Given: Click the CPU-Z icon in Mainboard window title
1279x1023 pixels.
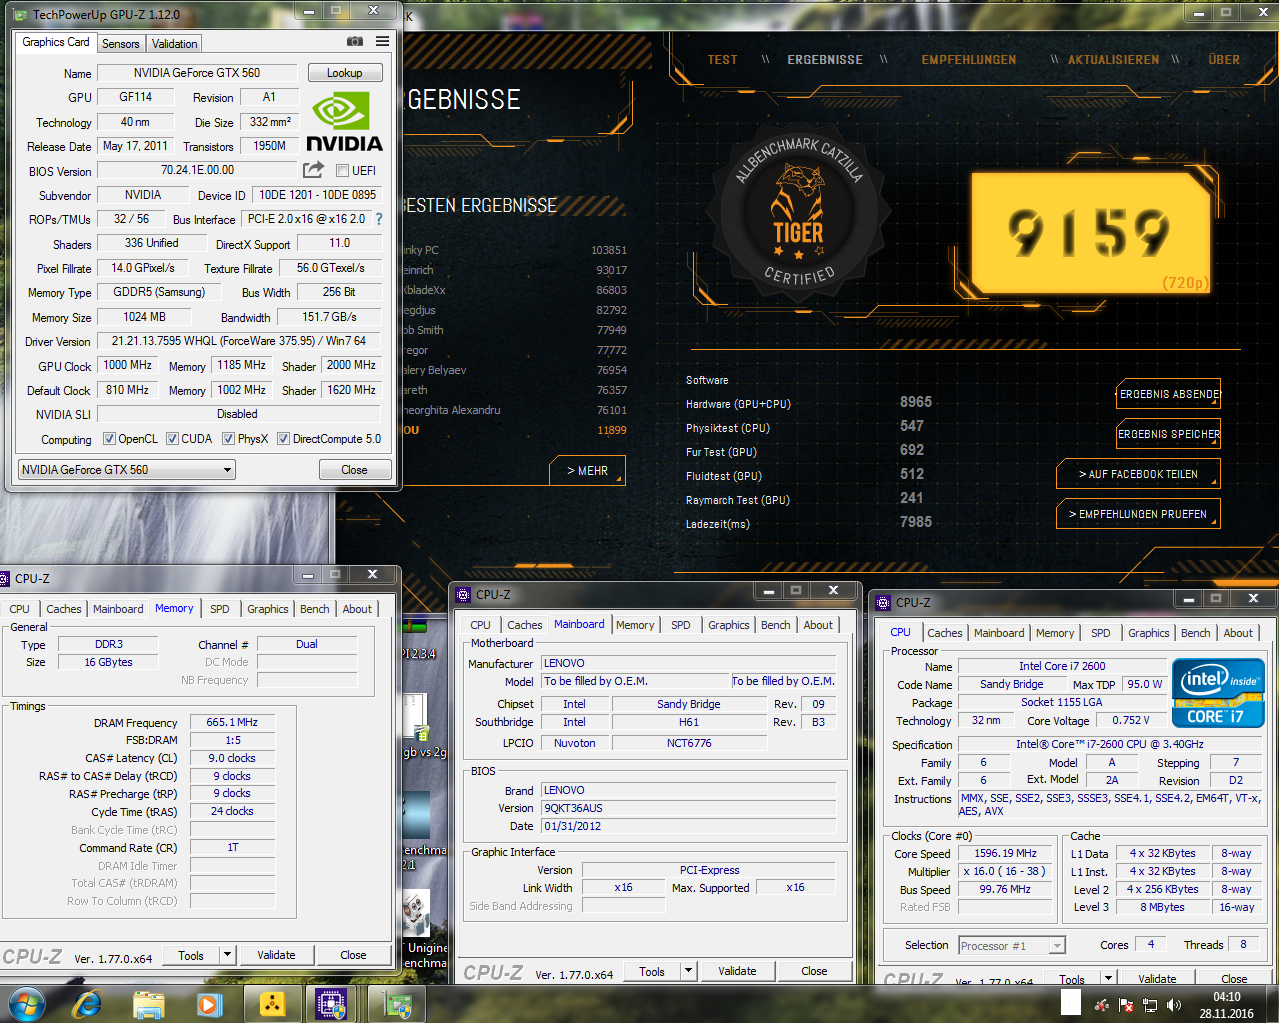Looking at the screenshot, I should pyautogui.click(x=463, y=594).
